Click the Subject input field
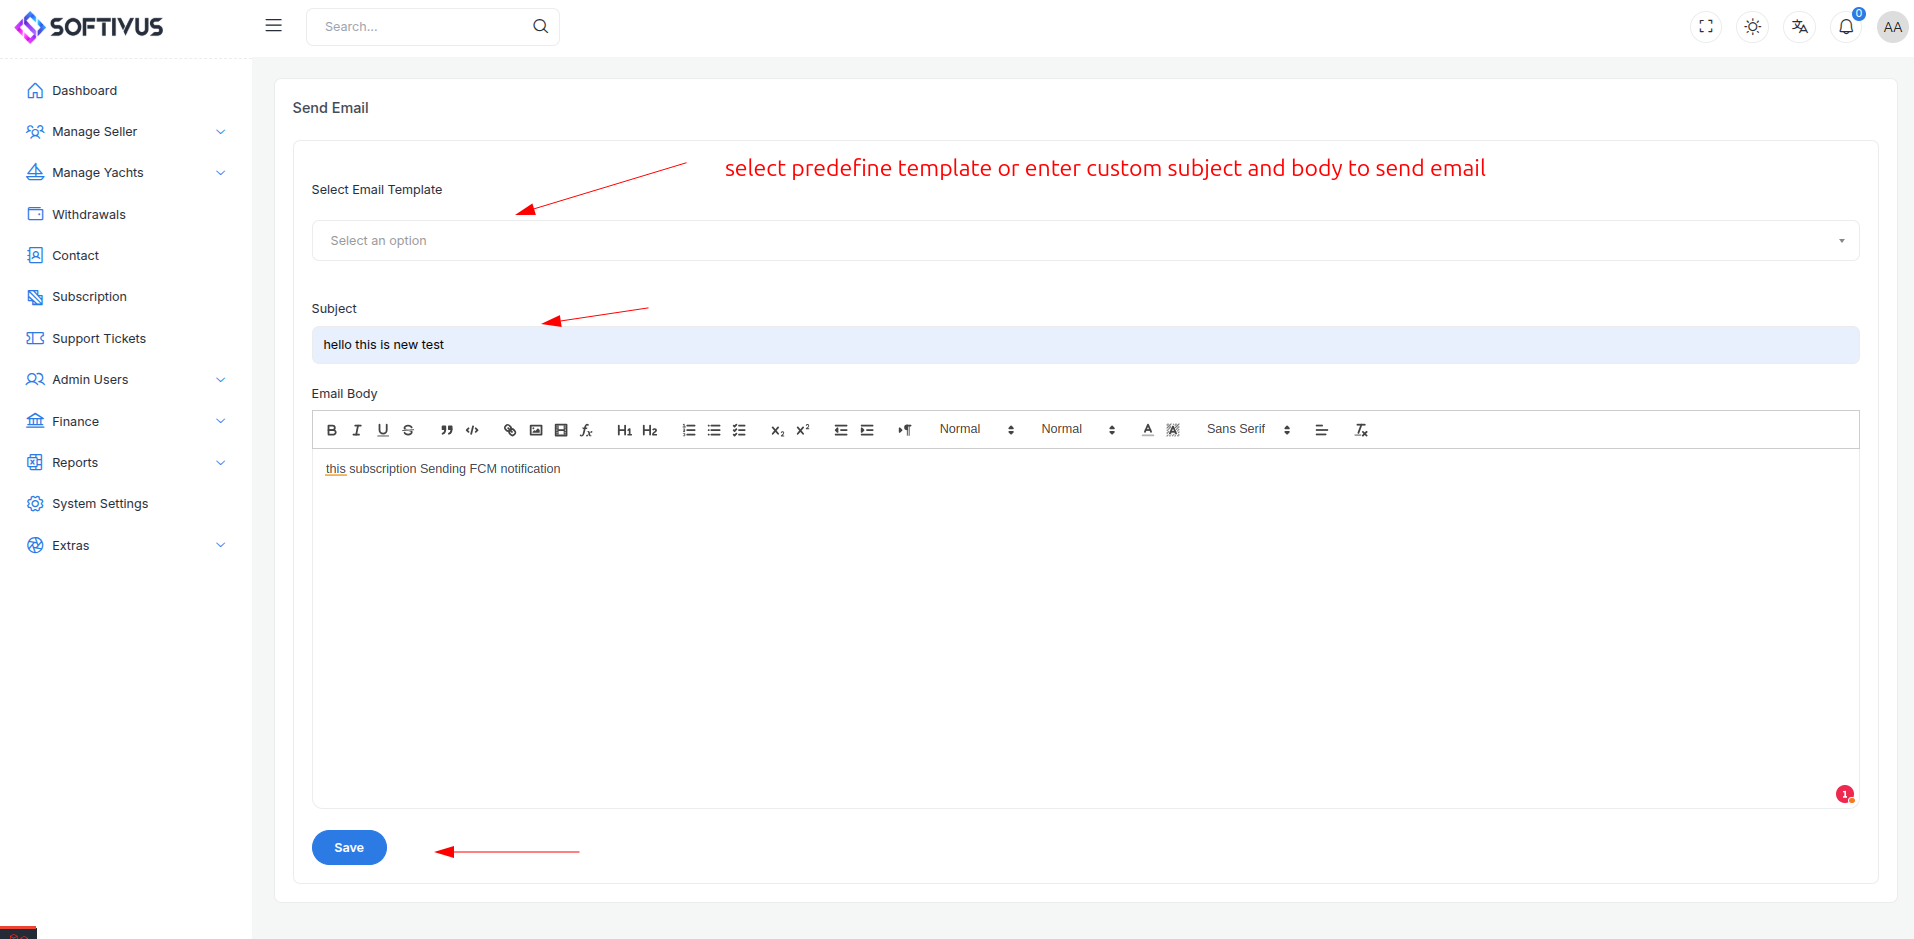The image size is (1914, 939). pos(1085,345)
